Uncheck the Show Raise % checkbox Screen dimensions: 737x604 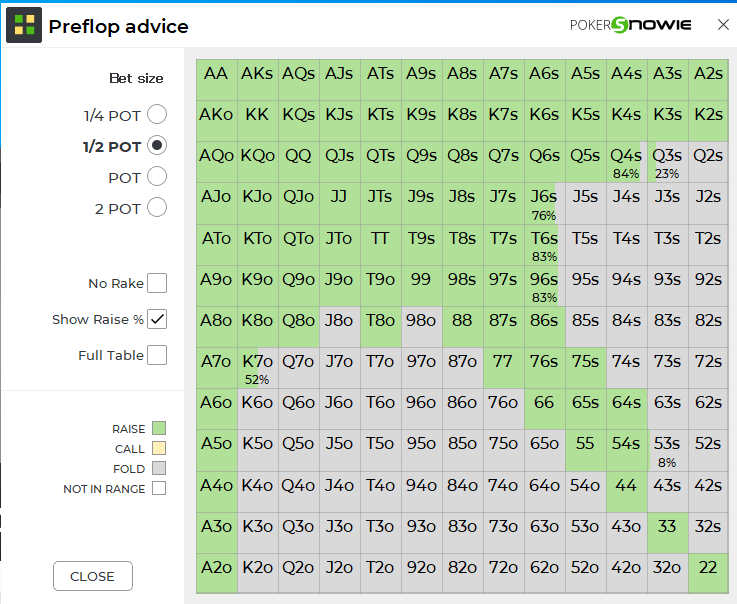pos(157,319)
